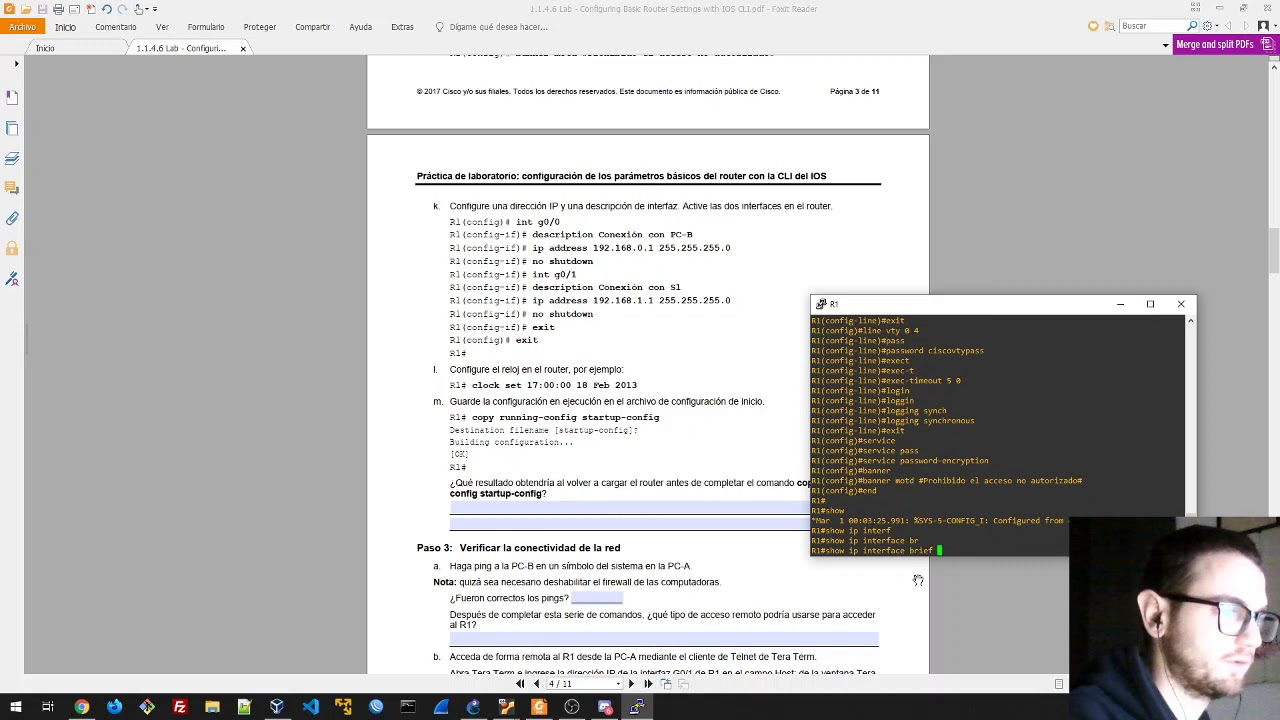Open the Windows Start menu
Screen dimensions: 1280x720
click(15, 708)
